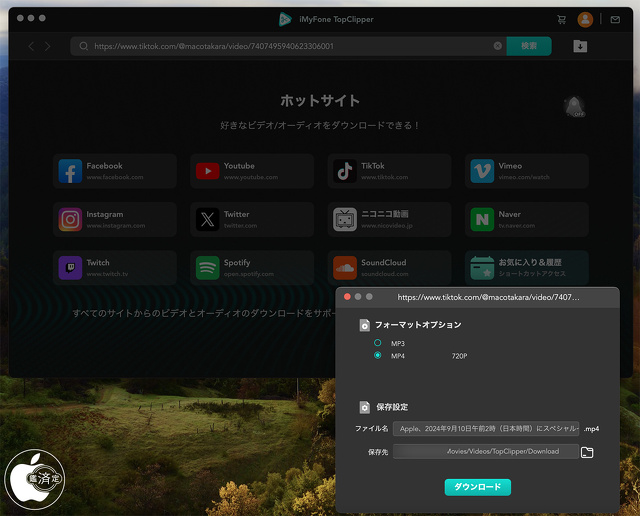Open the shopping cart icon
The image size is (640, 516).
click(x=562, y=20)
